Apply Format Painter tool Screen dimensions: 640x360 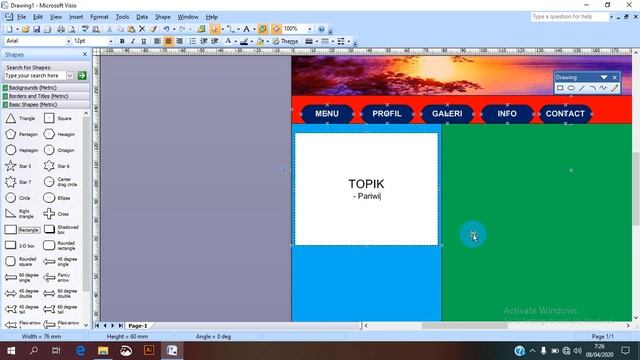pyautogui.click(x=153, y=29)
